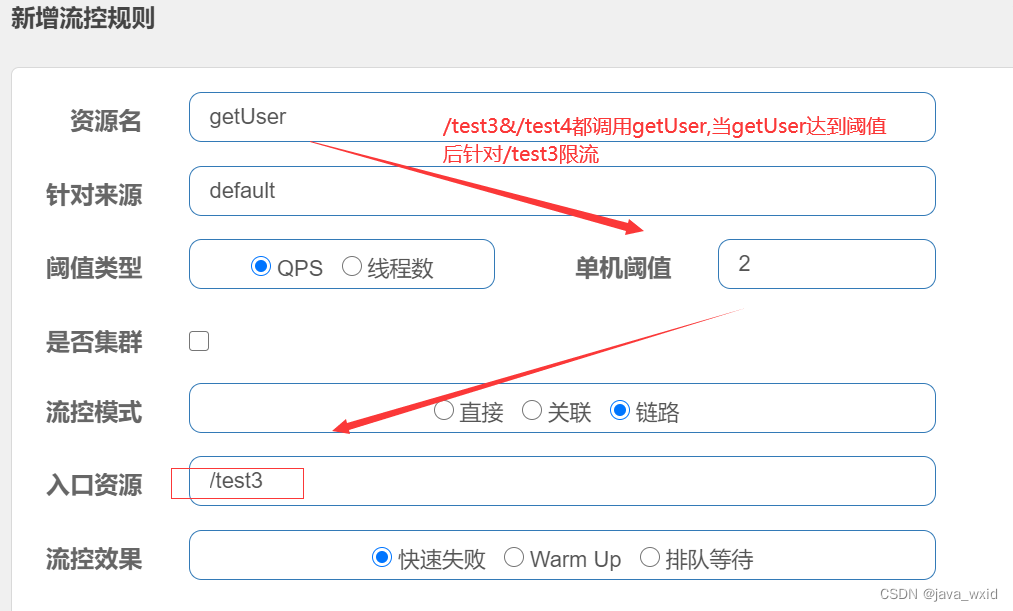Choose 链路 flow control mode

pos(620,410)
